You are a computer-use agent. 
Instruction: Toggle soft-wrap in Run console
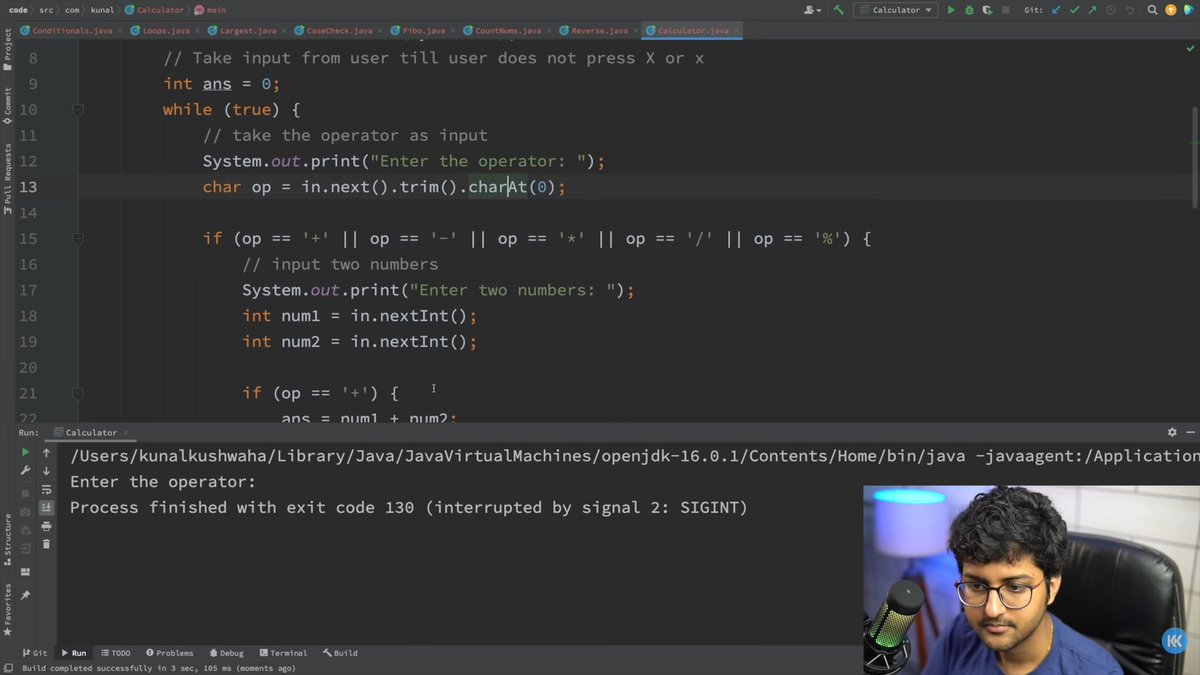(x=46, y=490)
